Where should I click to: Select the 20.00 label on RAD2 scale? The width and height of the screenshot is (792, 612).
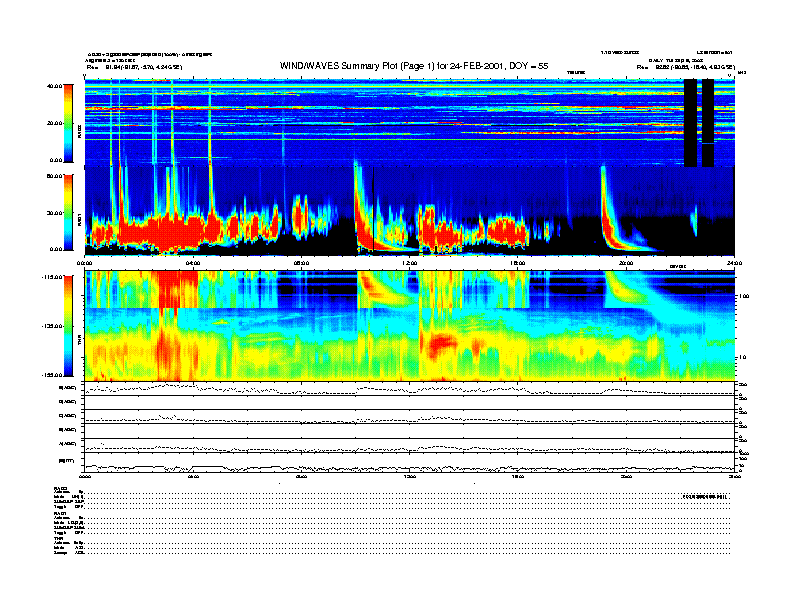pos(54,123)
